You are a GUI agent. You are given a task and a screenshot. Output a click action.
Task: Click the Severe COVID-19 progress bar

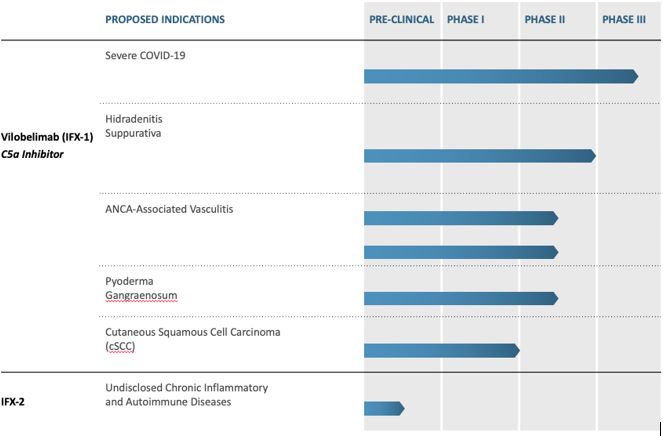point(500,76)
